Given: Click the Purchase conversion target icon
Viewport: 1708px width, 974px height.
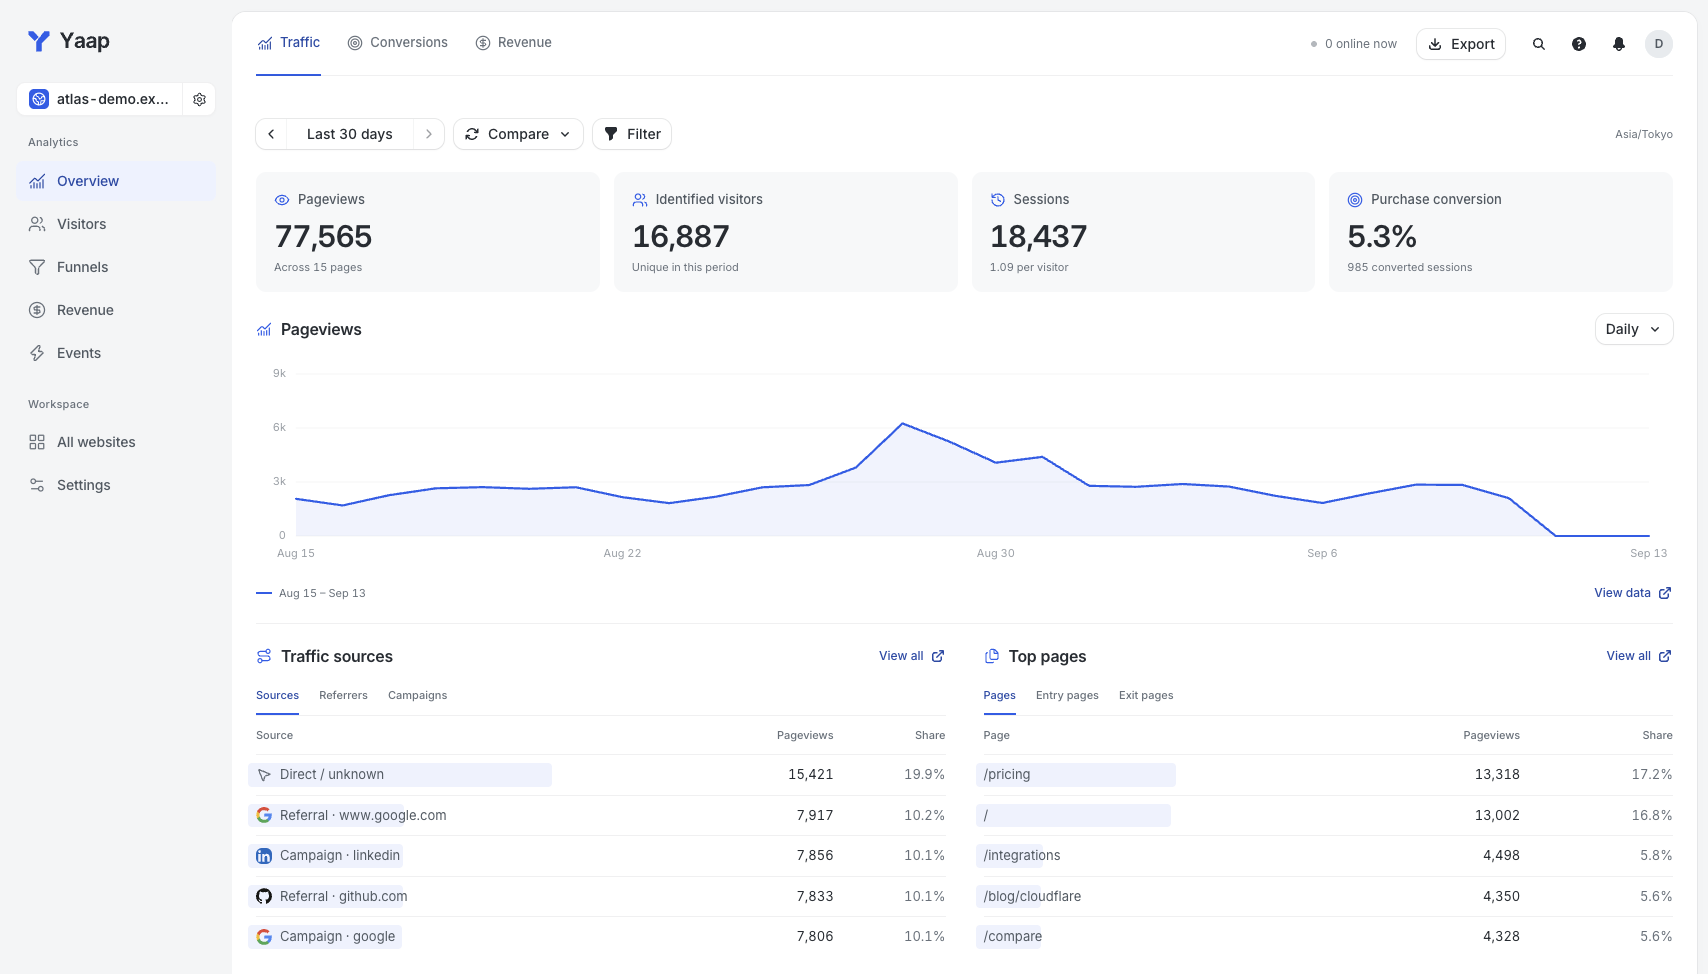Looking at the screenshot, I should [x=1355, y=200].
